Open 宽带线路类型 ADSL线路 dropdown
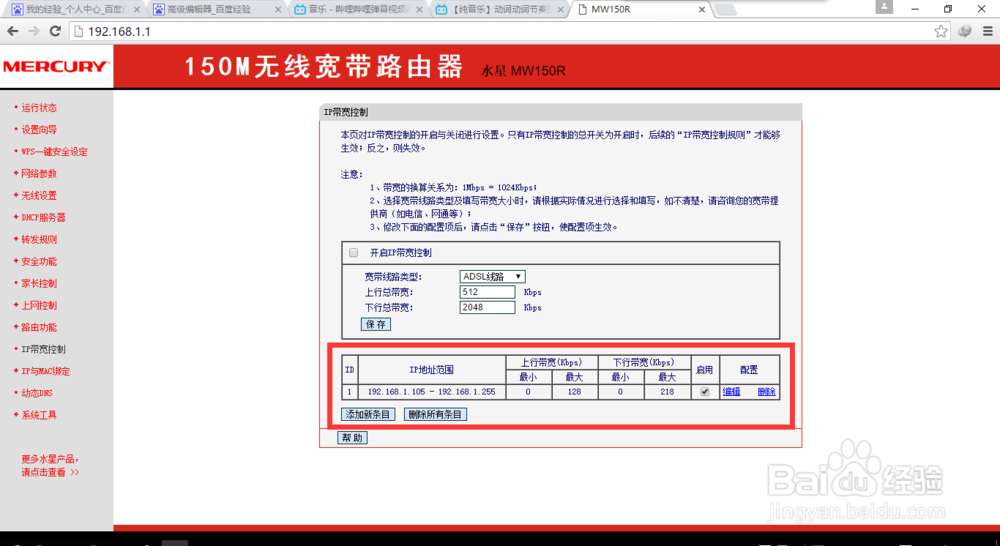Viewport: 1000px width, 546px height. coord(492,277)
